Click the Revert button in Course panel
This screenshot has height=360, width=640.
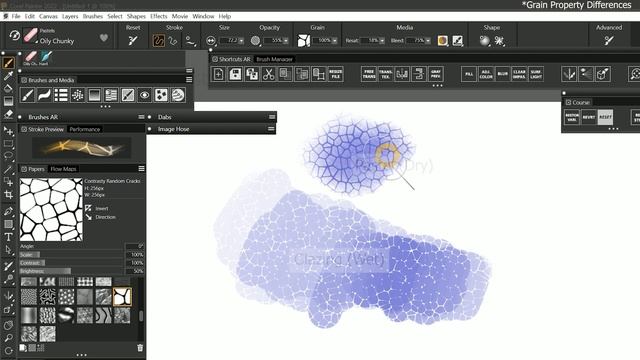click(589, 117)
